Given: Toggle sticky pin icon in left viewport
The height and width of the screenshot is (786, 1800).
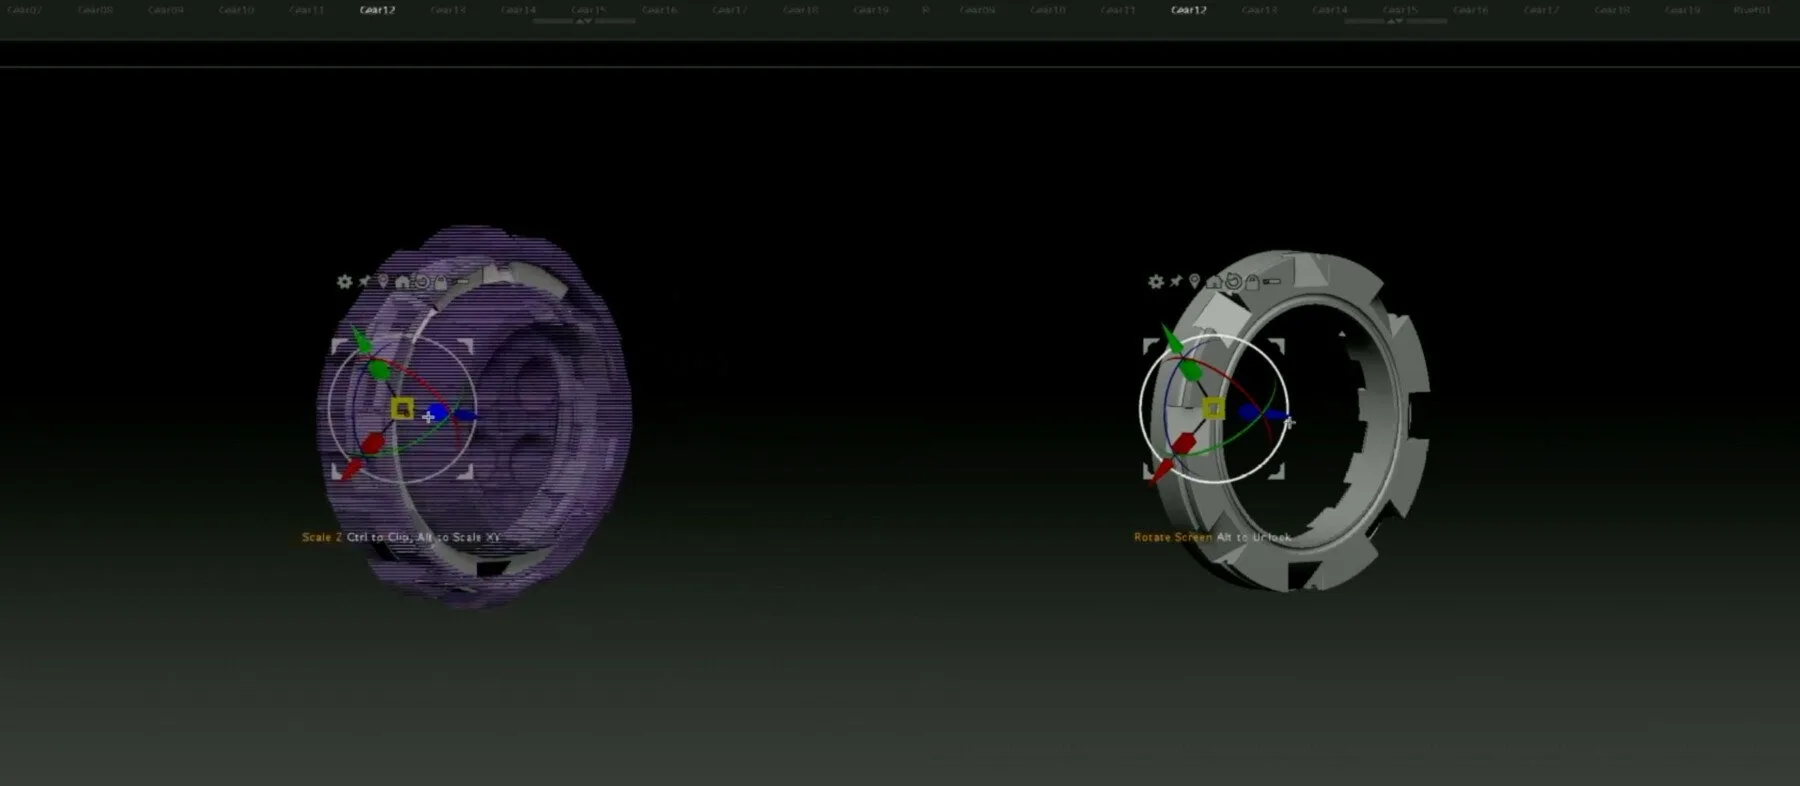Looking at the screenshot, I should 365,282.
